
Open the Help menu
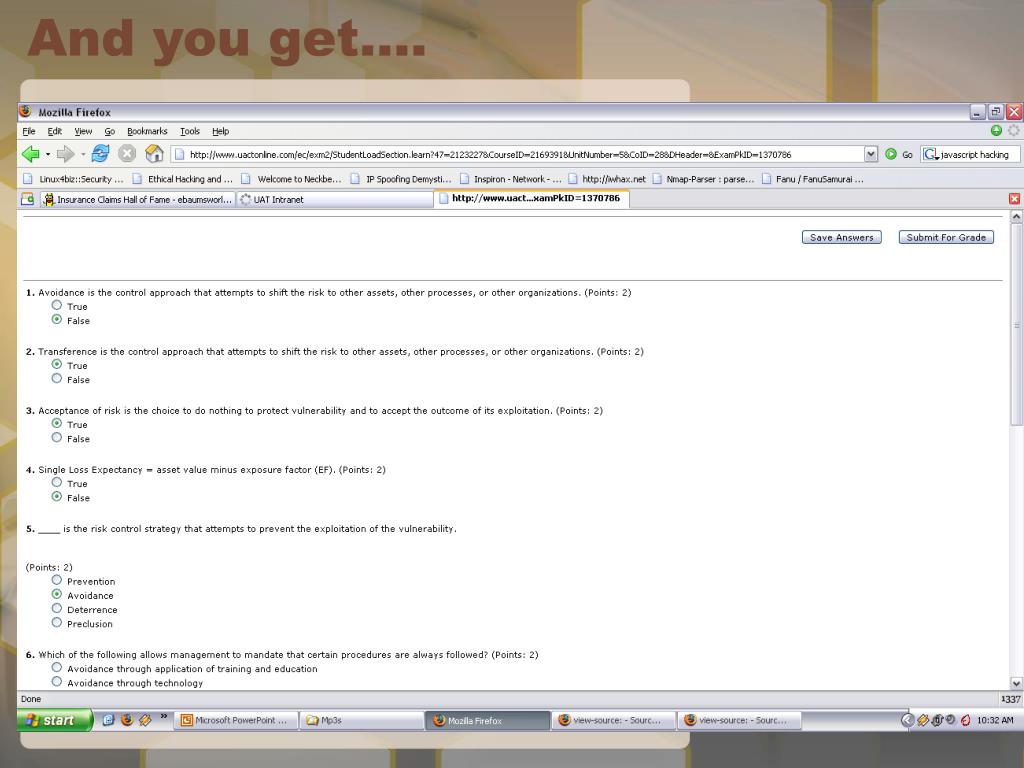[x=221, y=131]
